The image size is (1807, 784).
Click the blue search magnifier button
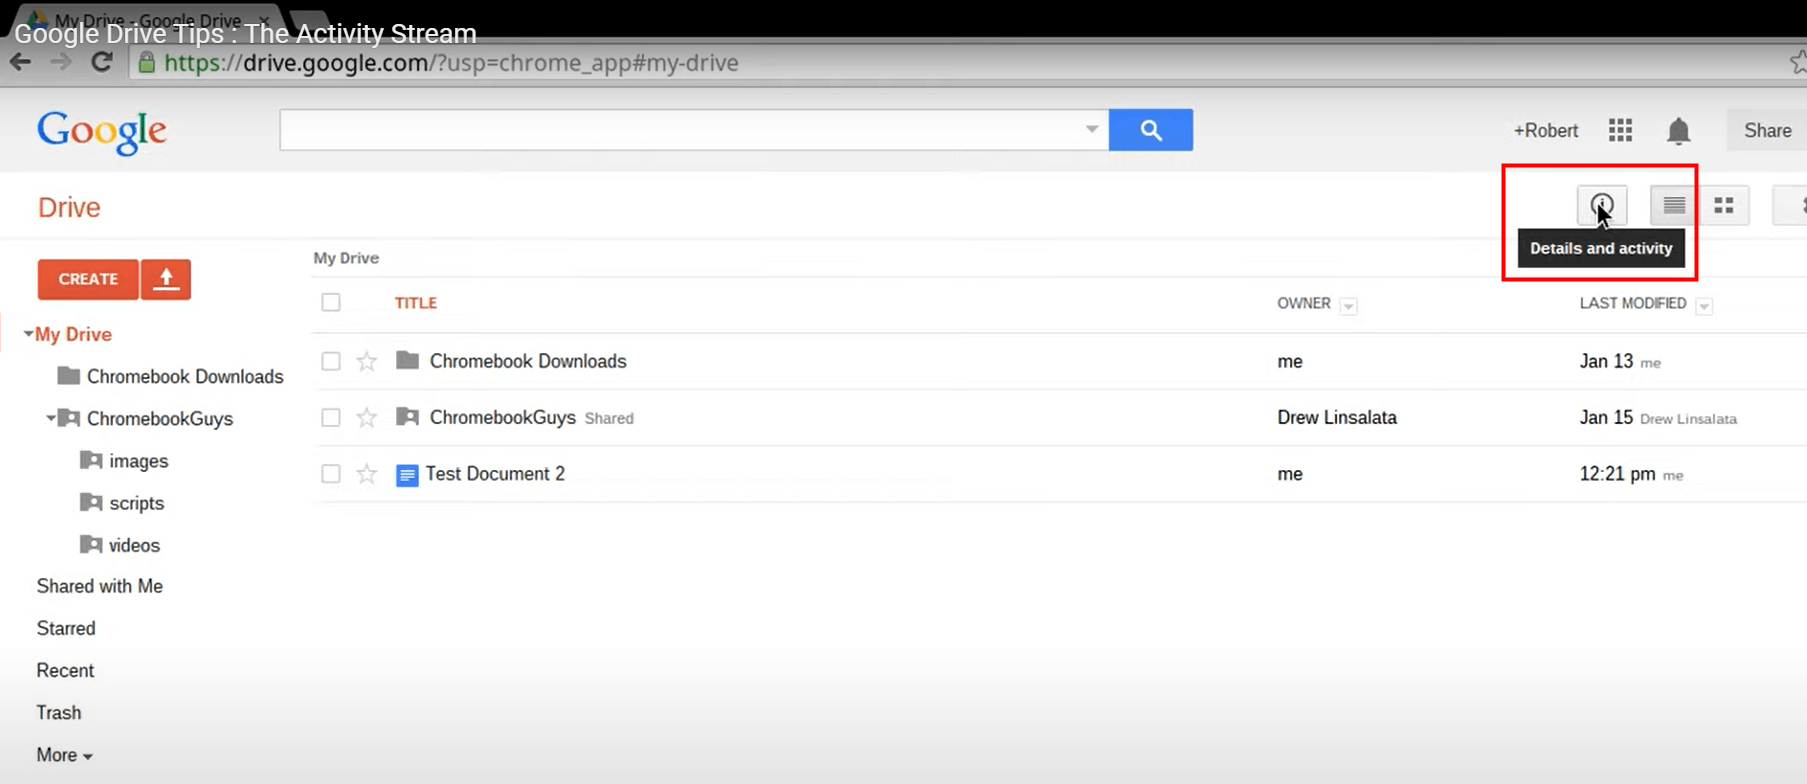pos(1150,130)
